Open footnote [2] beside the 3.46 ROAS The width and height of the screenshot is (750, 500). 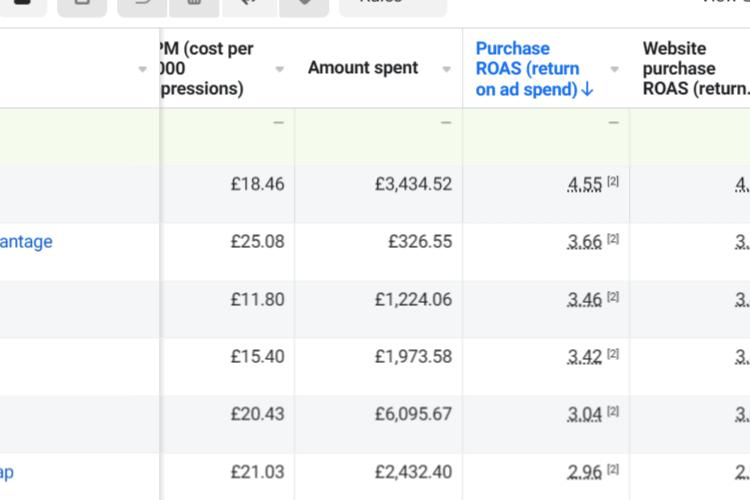(x=613, y=297)
